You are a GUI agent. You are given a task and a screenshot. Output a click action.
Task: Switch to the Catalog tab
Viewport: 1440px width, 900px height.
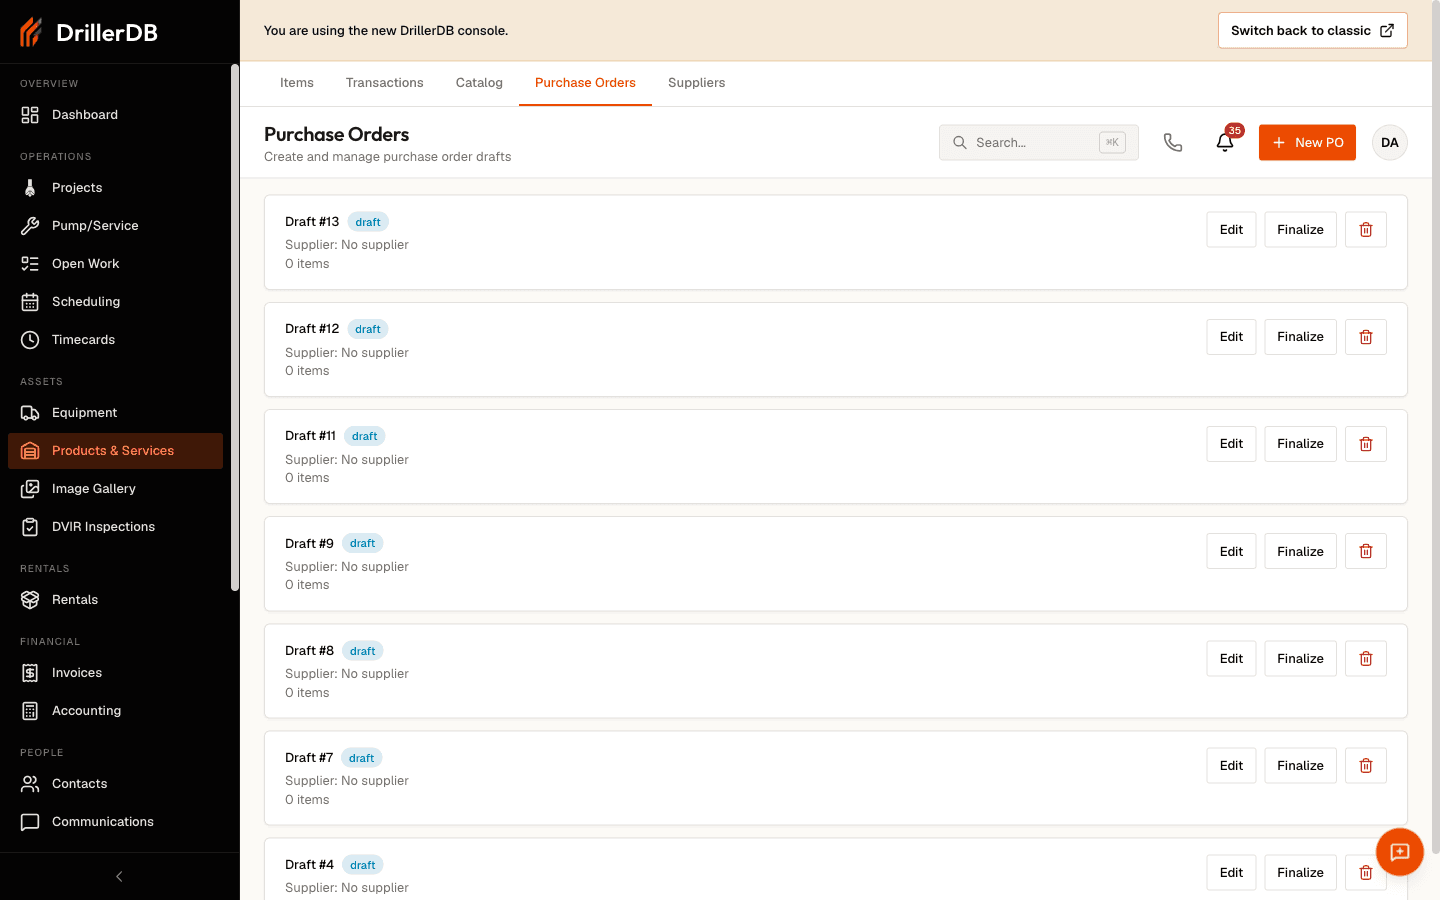click(x=479, y=83)
